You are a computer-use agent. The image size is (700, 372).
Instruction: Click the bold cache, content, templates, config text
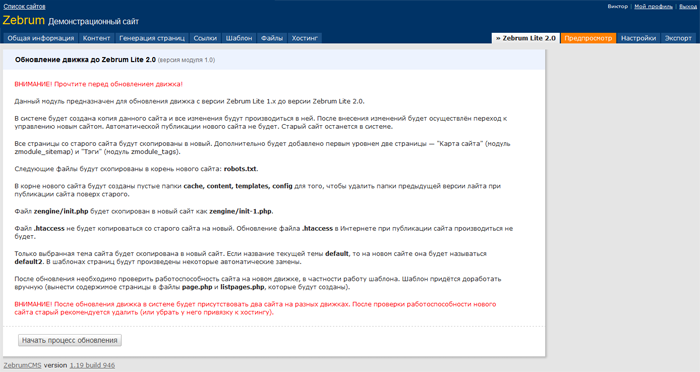click(238, 186)
